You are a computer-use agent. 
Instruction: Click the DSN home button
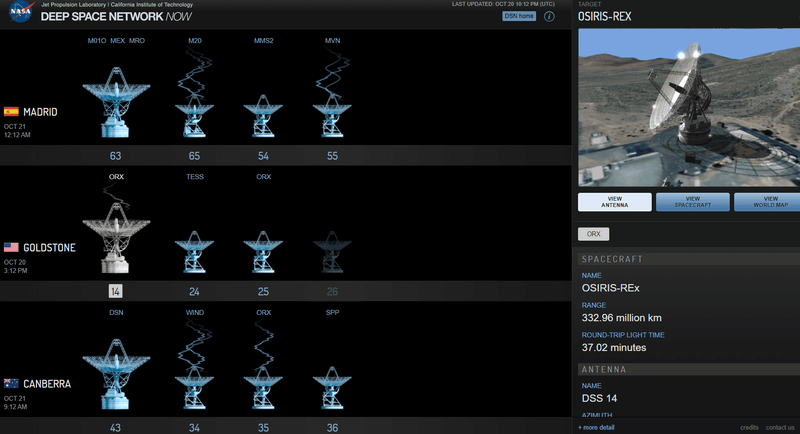click(x=519, y=16)
